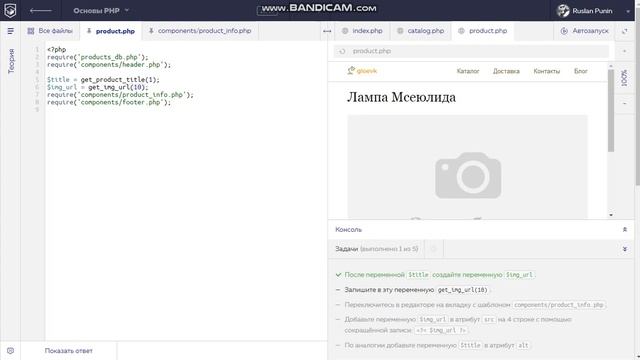Click the 'Показать ответ' button
This screenshot has height=360, width=640.
tap(69, 351)
